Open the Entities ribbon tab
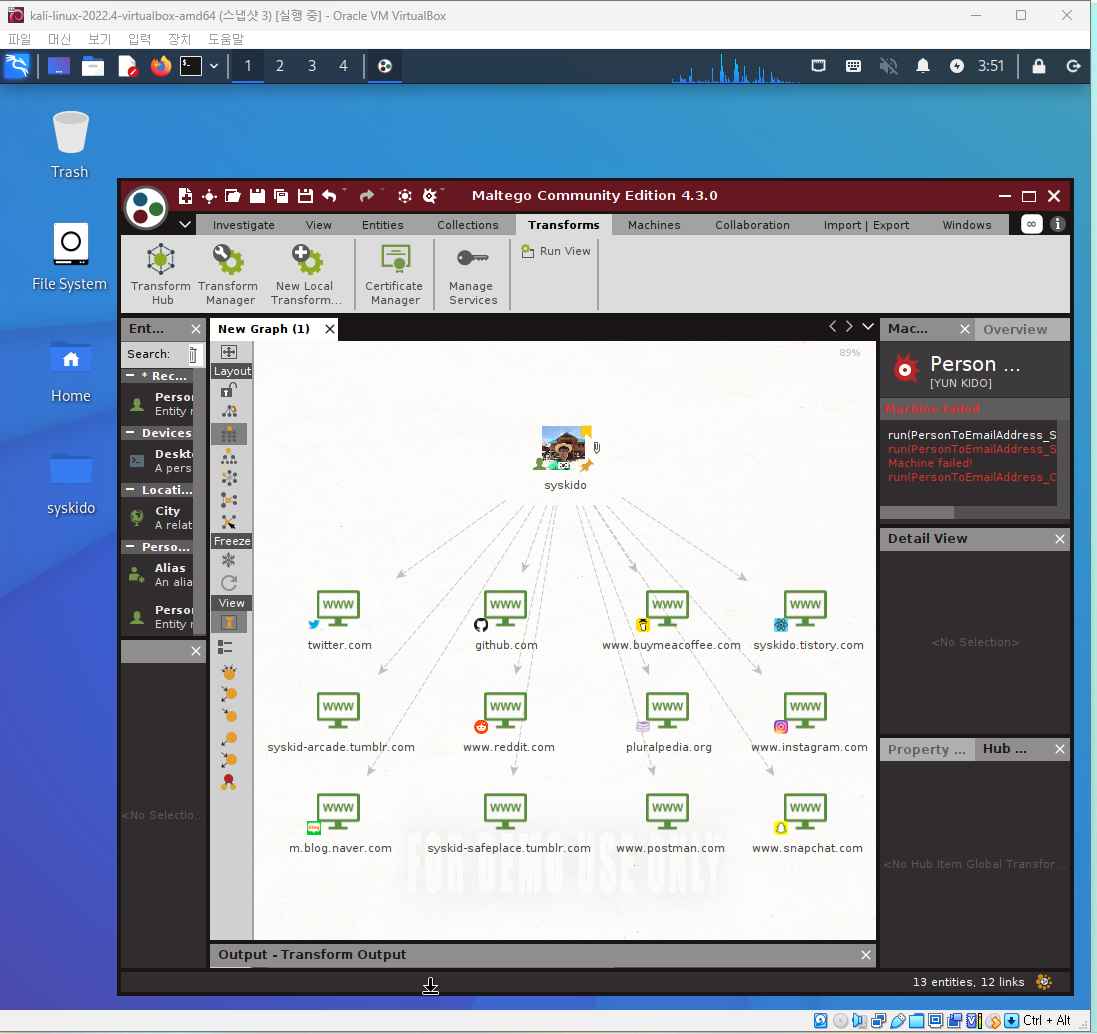The width and height of the screenshot is (1097, 1034). coord(383,225)
